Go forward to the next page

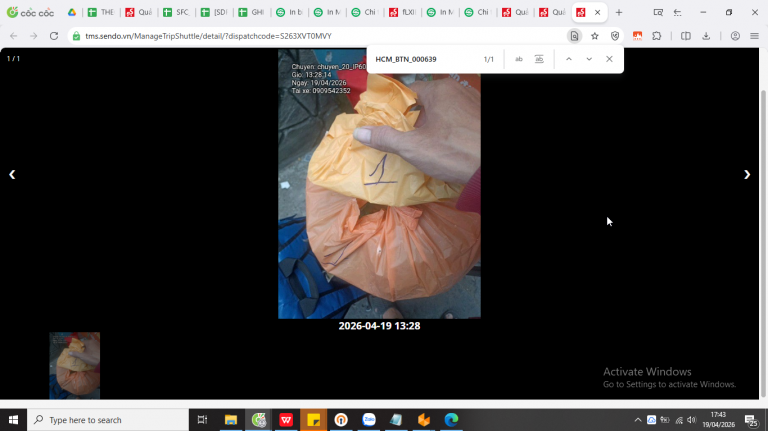[33, 36]
